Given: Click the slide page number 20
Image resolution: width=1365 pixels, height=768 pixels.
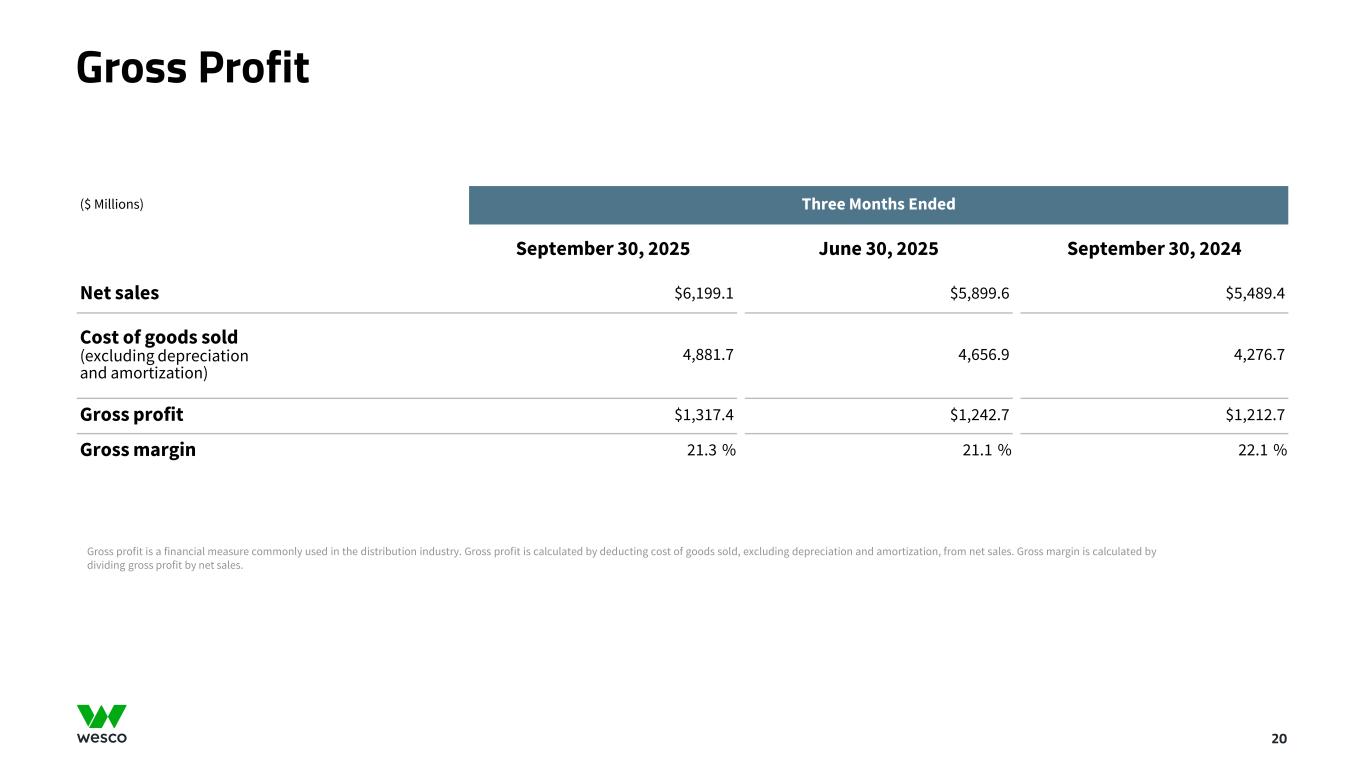Looking at the screenshot, I should click(x=1279, y=739).
